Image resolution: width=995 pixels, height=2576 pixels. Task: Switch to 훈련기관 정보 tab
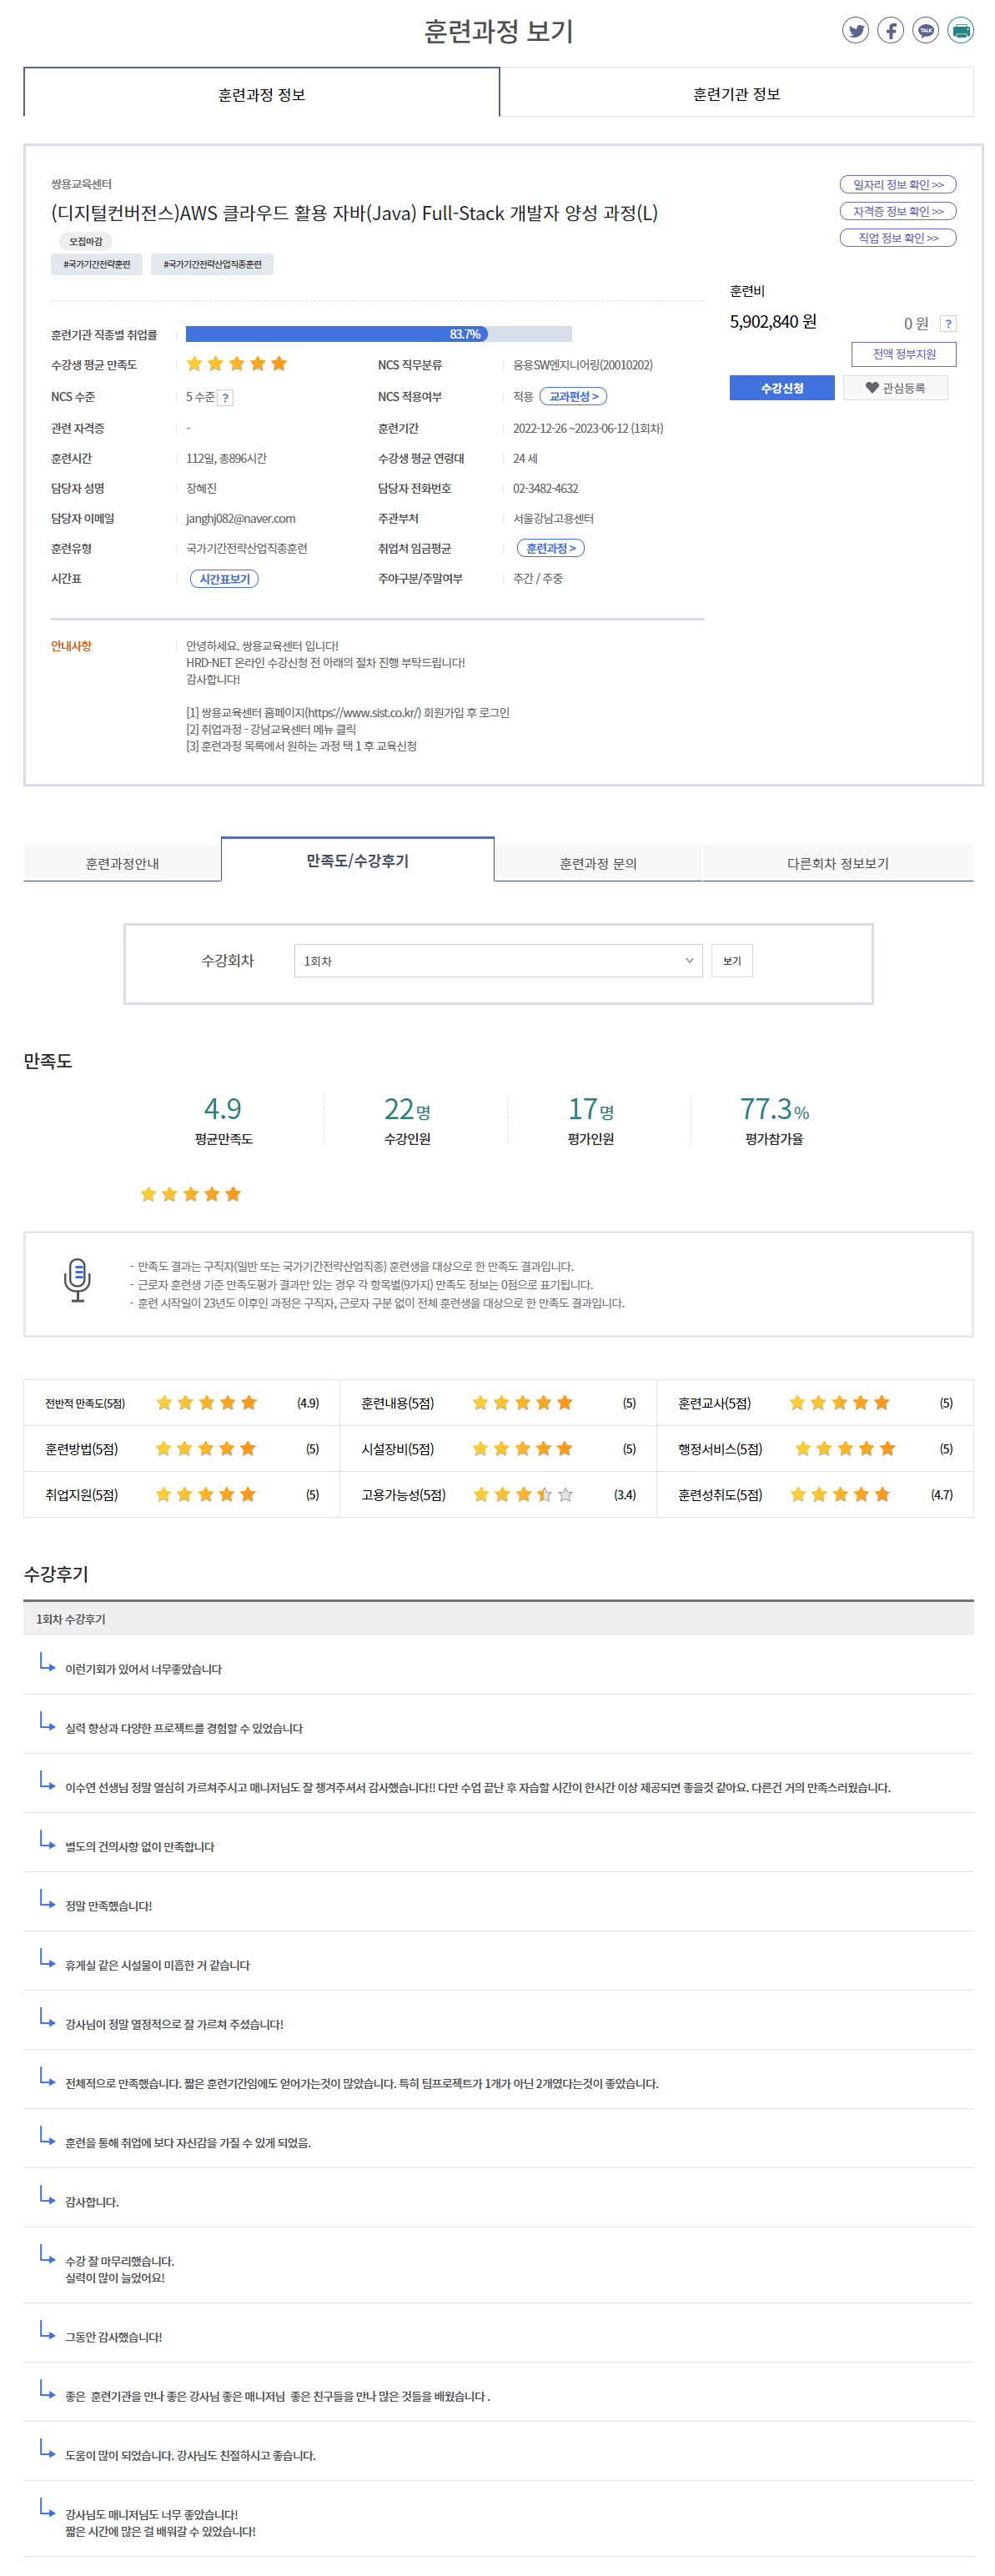coord(735,94)
